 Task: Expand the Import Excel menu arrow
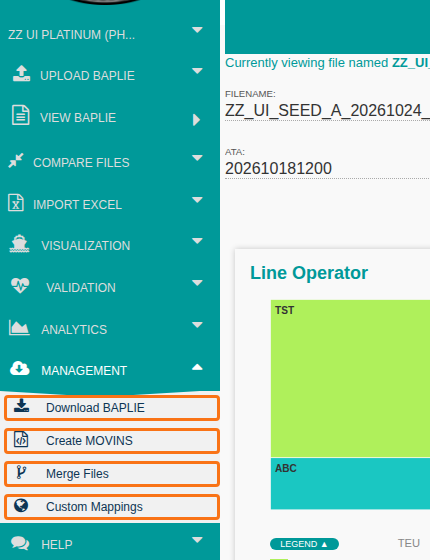pyautogui.click(x=197, y=200)
